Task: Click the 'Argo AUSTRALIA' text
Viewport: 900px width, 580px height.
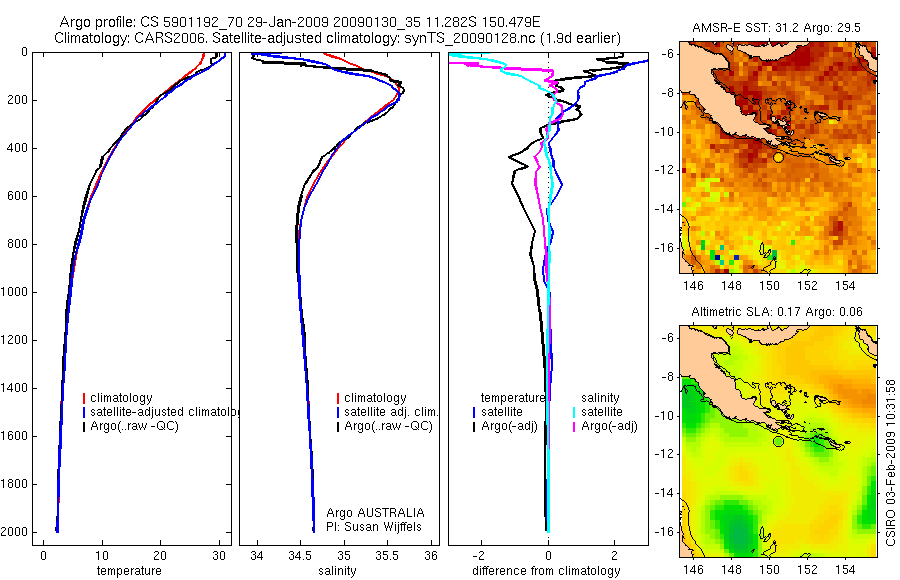Action: coord(375,513)
